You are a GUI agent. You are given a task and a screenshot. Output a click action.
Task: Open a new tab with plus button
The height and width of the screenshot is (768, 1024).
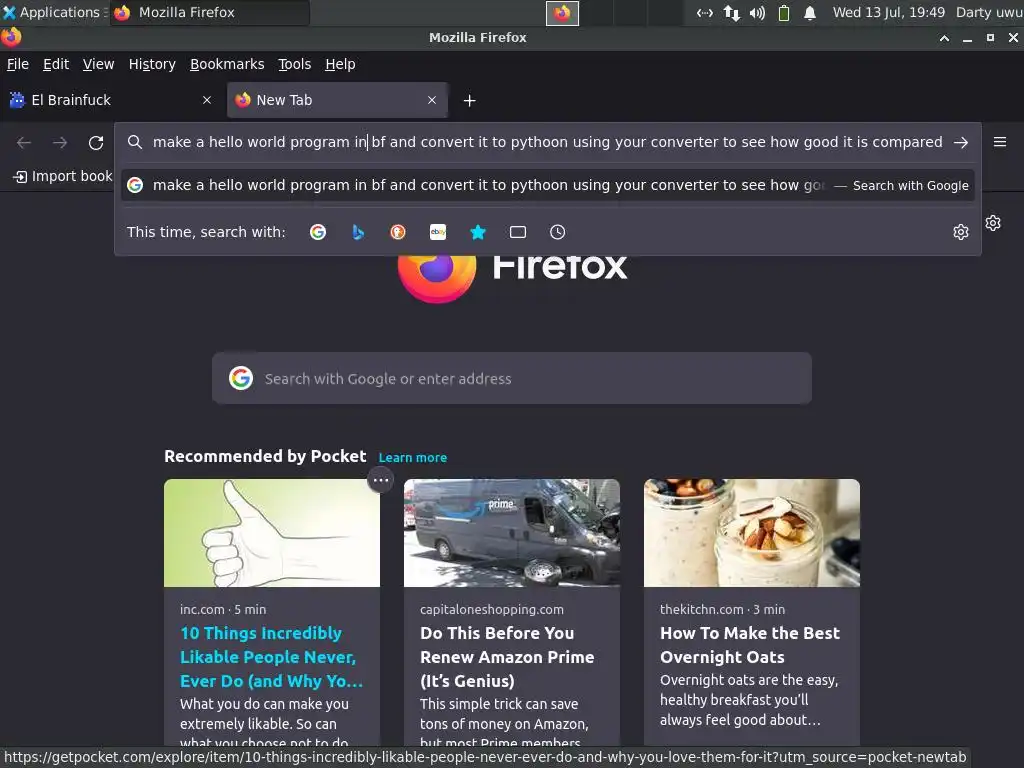[470, 101]
